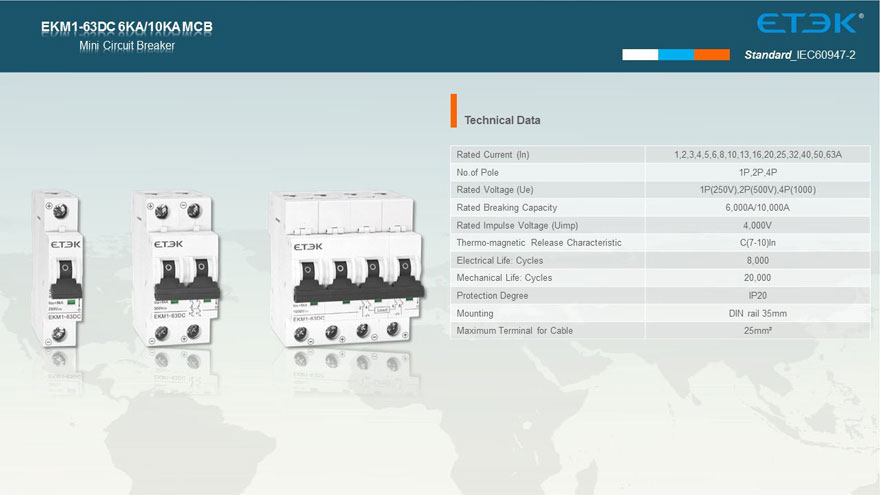Click the blue color block in the header
The height and width of the screenshot is (495, 880).
(676, 54)
